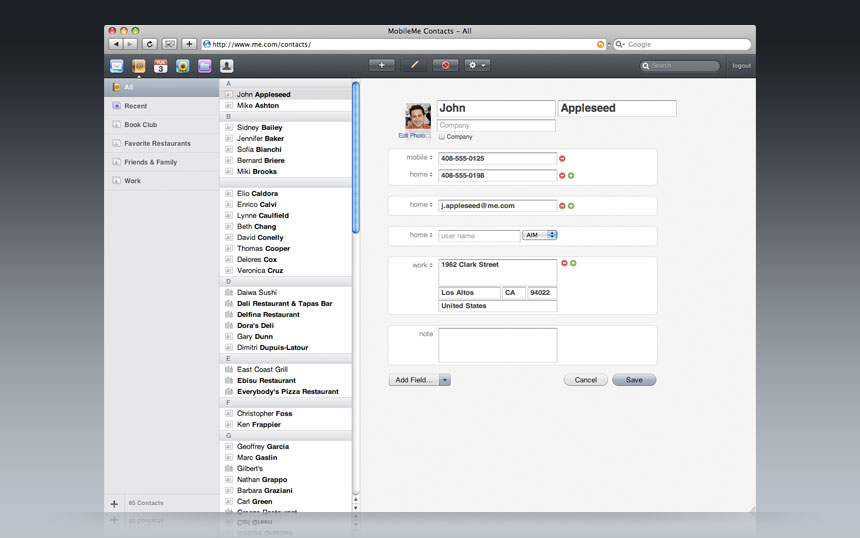Change the instant message home label
This screenshot has width=860, height=538.
tap(421, 235)
